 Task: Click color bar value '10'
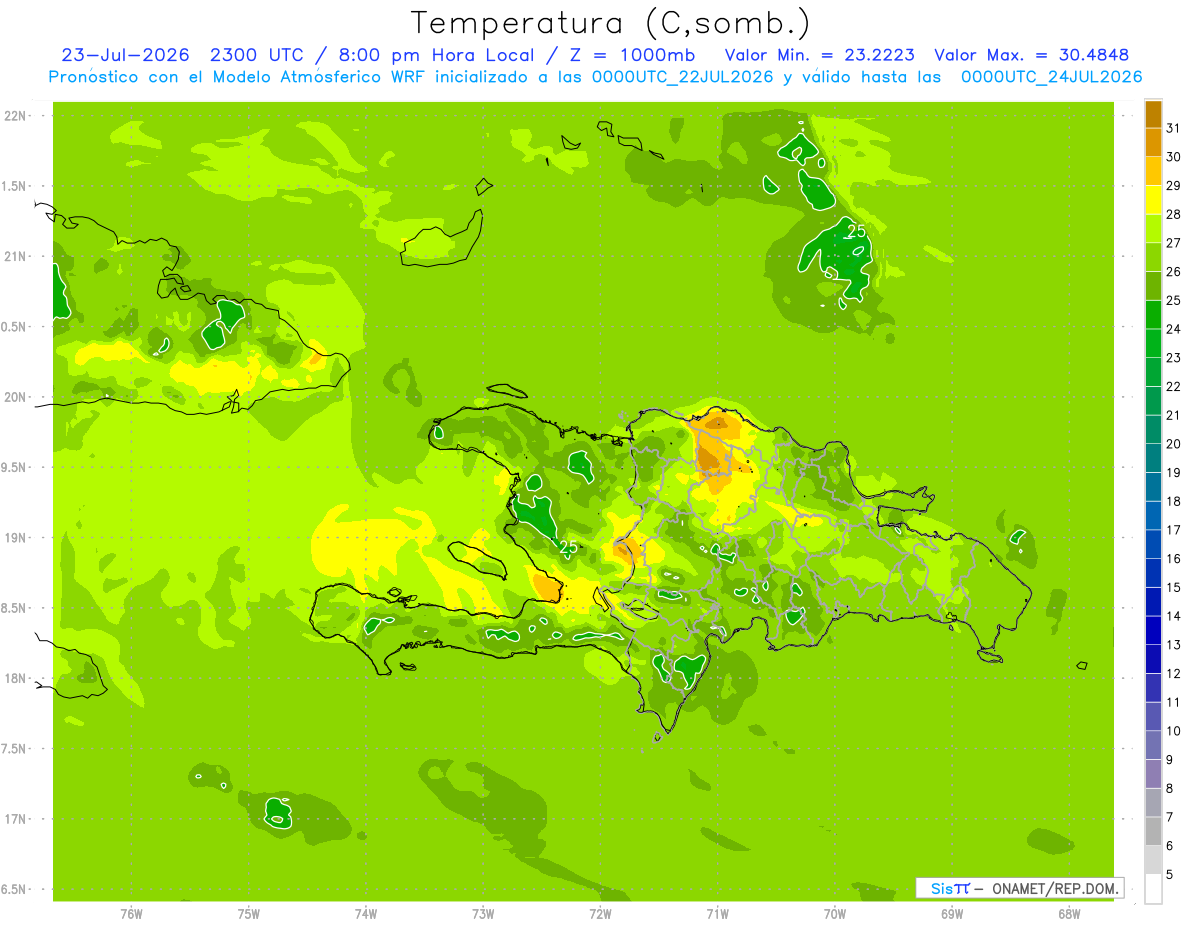click(1174, 731)
